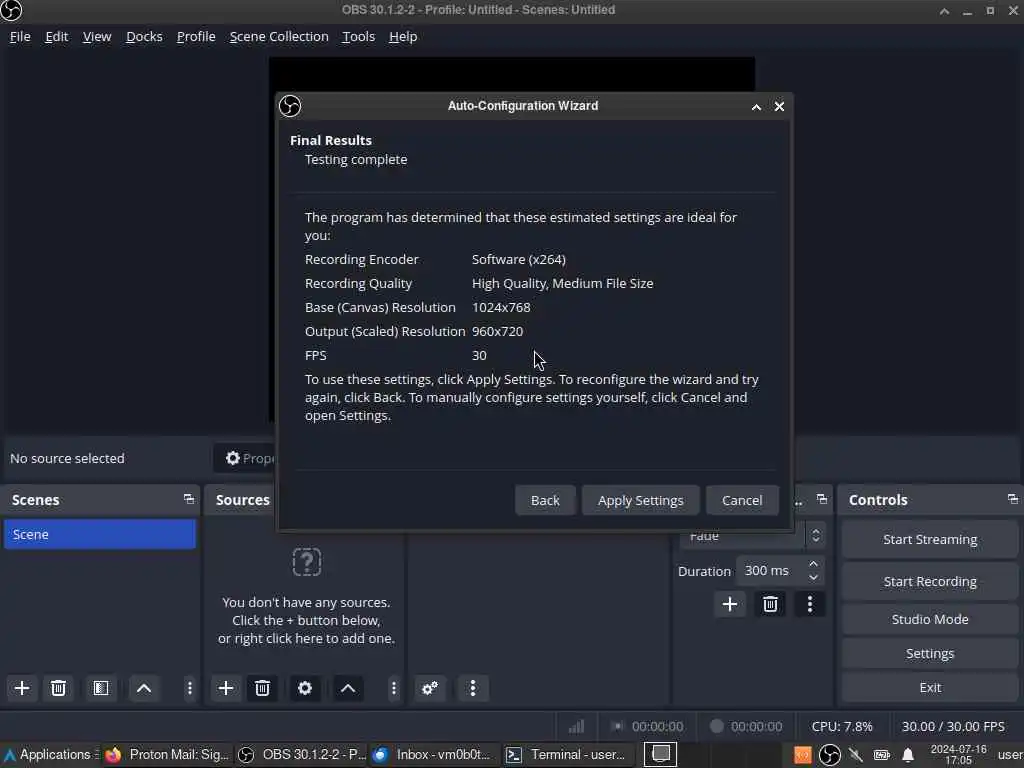Open the Help menu
The width and height of the screenshot is (1024, 768).
point(403,37)
